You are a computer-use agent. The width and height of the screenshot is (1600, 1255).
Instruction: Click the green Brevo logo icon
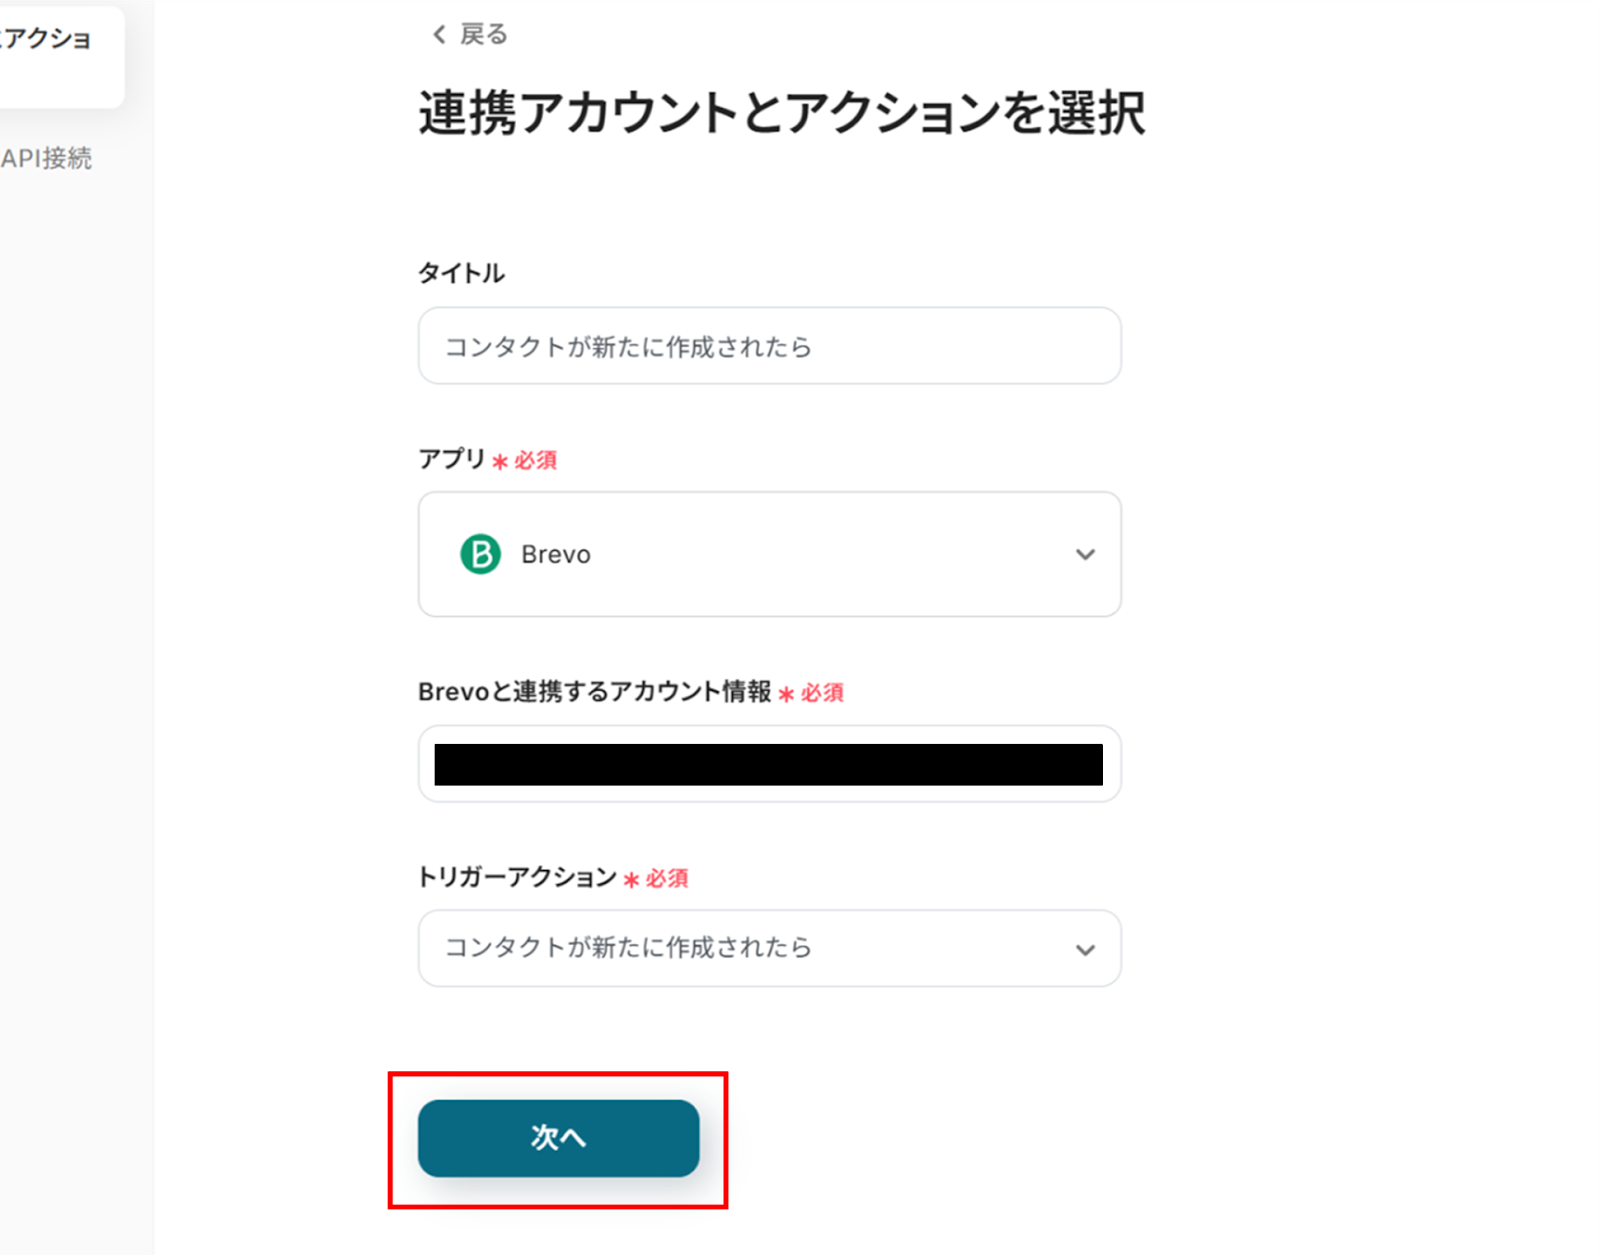[480, 554]
